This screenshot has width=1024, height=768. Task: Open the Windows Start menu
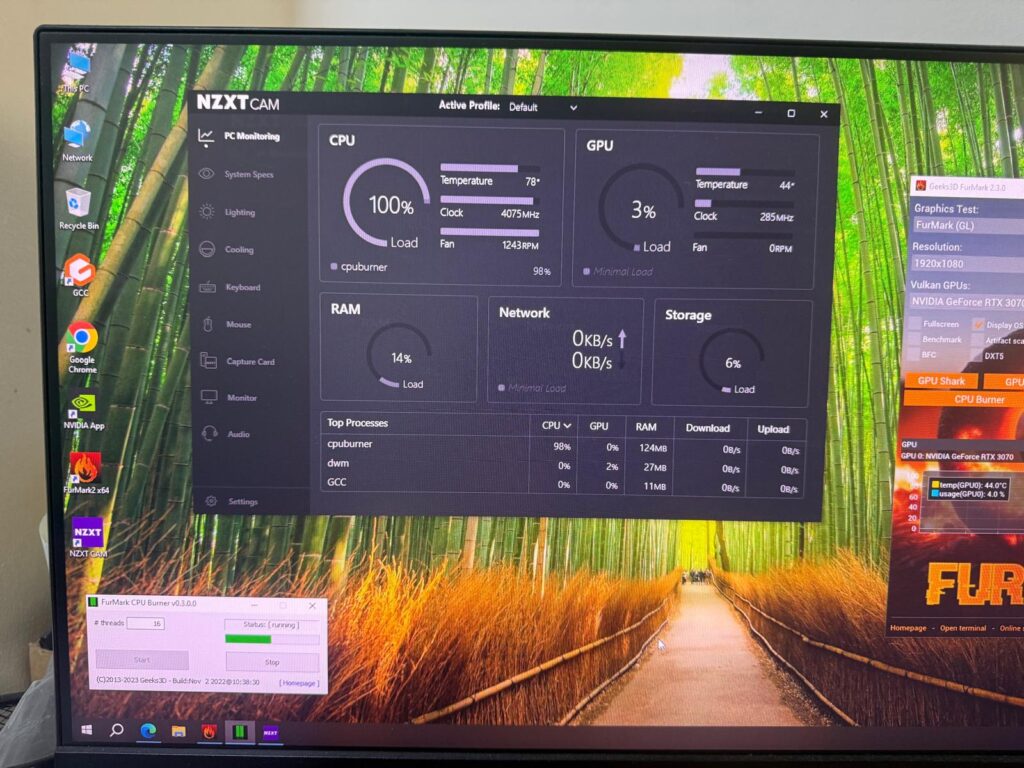[x=86, y=730]
